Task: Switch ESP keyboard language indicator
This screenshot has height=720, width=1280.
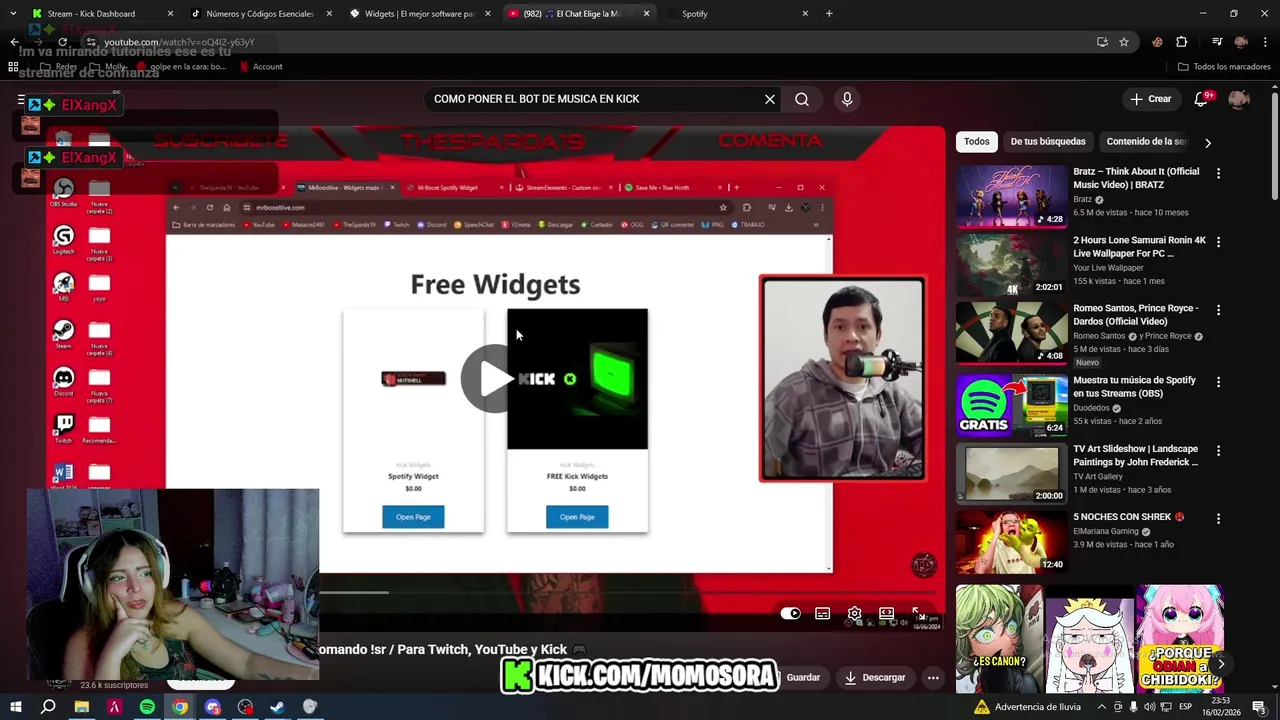Action: click(1186, 707)
